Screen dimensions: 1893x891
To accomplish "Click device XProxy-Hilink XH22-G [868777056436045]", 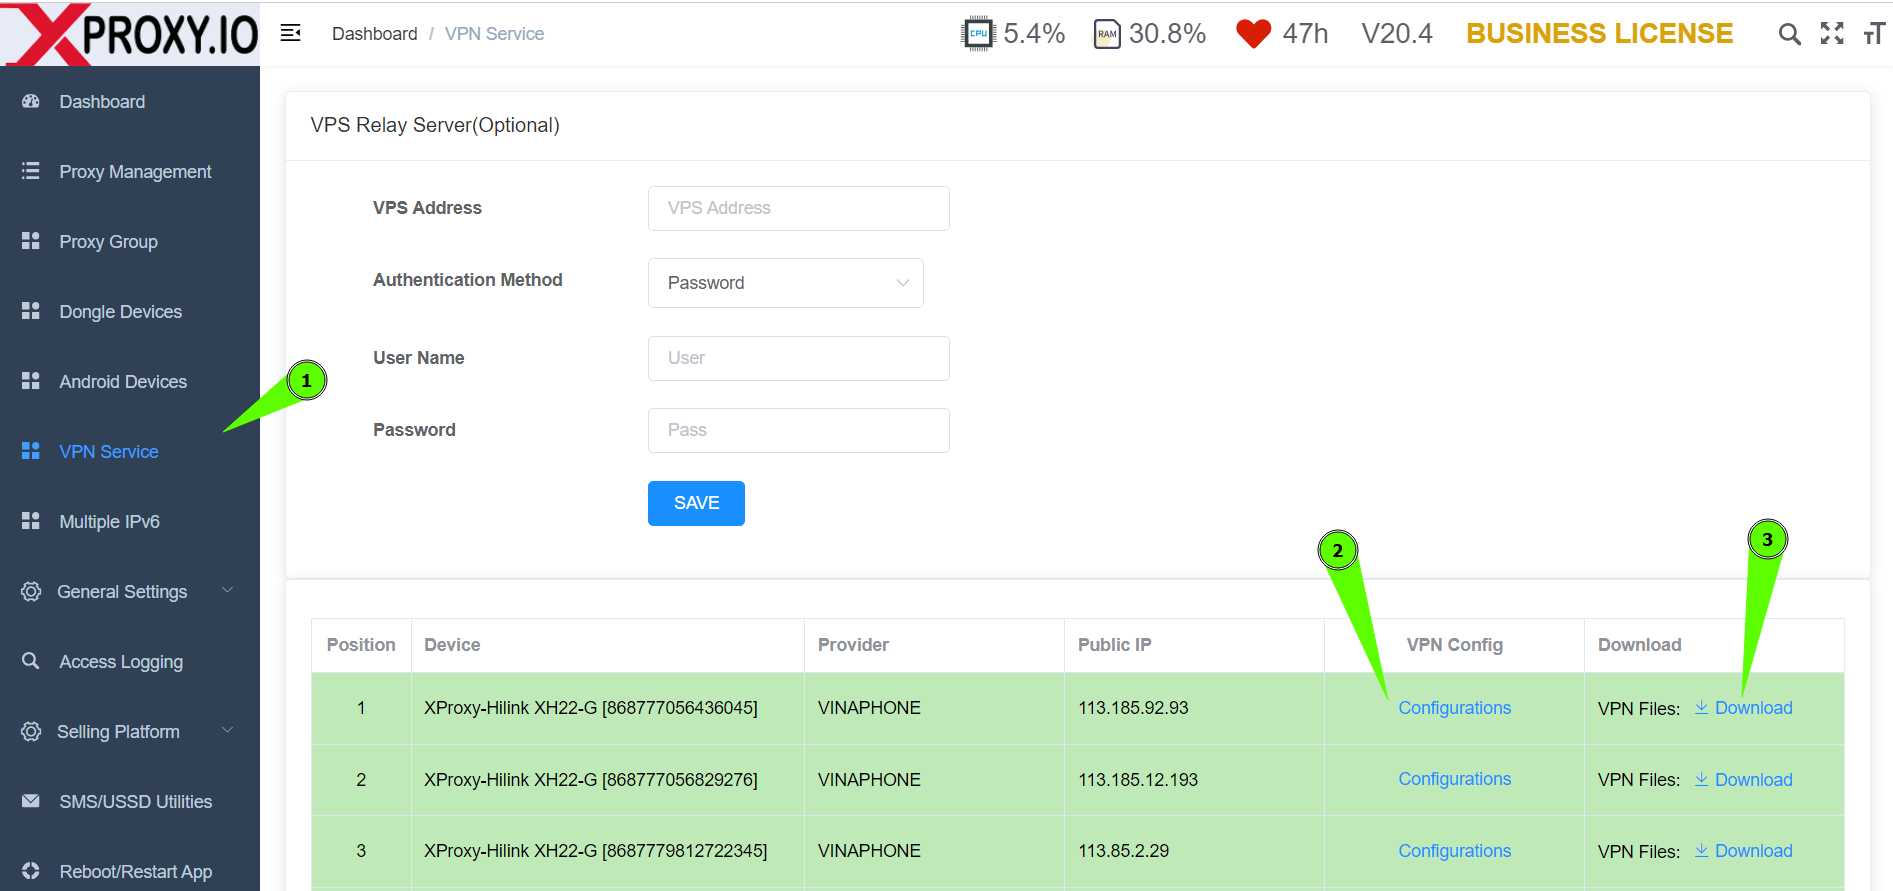I will (x=591, y=708).
